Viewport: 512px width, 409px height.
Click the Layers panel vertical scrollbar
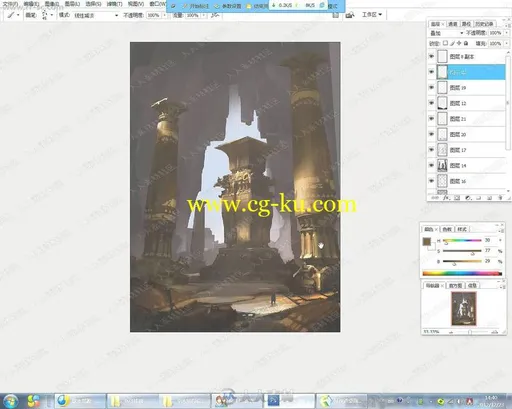click(x=507, y=122)
